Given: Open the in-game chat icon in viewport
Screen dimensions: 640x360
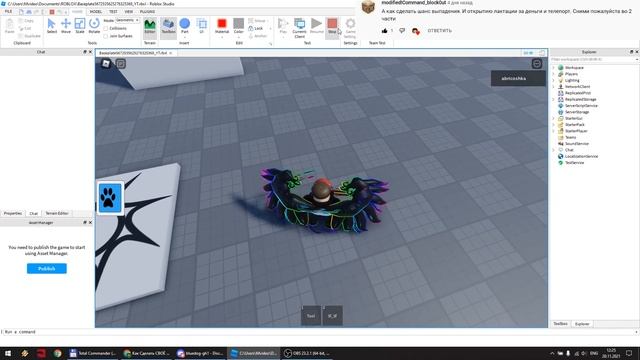Looking at the screenshot, I should (x=120, y=63).
